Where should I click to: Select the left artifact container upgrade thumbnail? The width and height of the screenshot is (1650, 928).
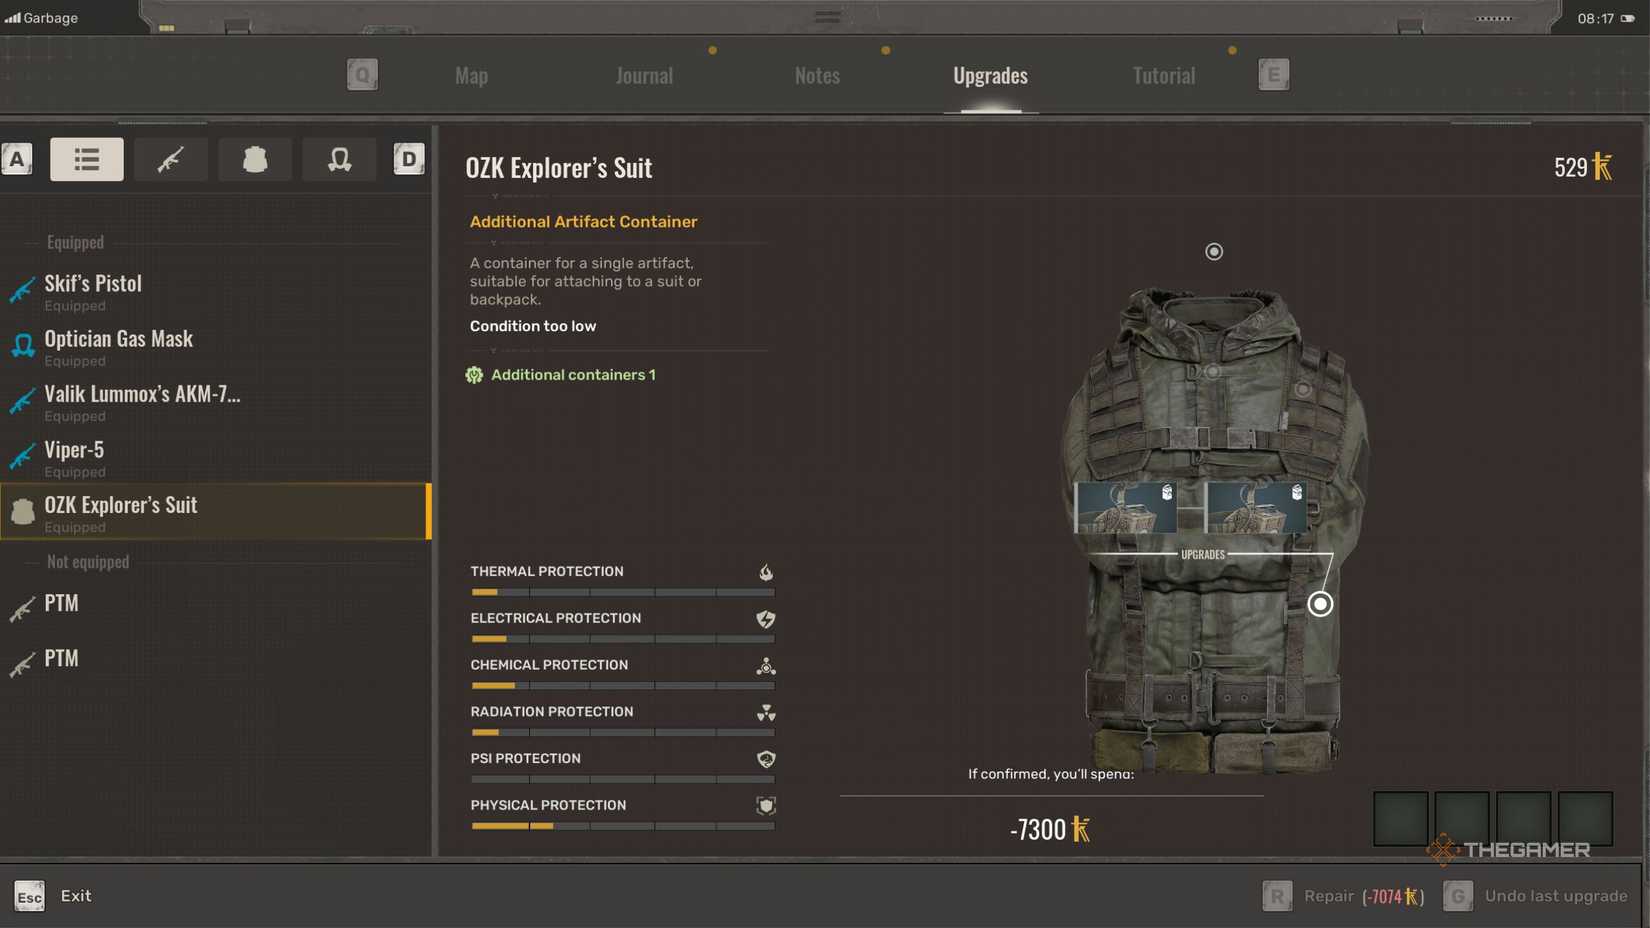click(x=1126, y=508)
